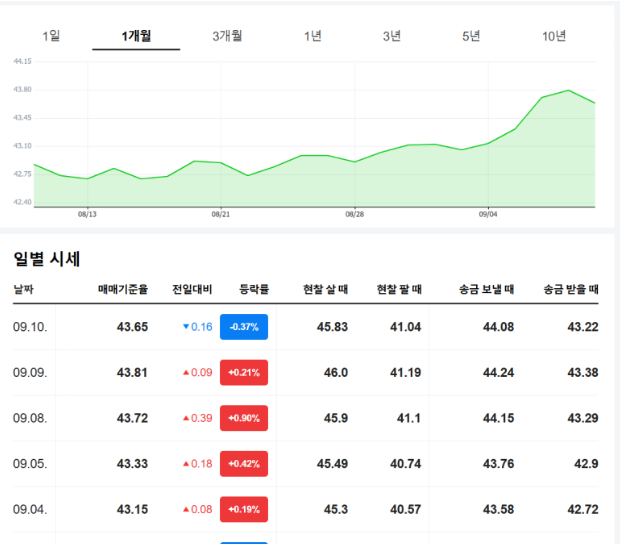
Task: Click the red up arrow 0.18 change
Action: (197, 464)
